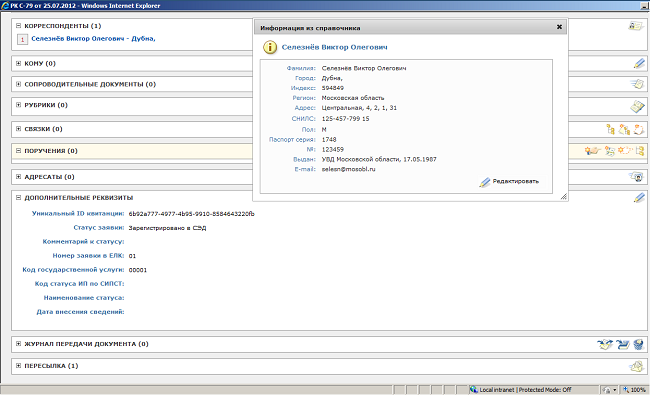The image size is (650, 395).
Task: Click the envelope-with-arrows icon in Журнал передачи документа
Action: point(605,344)
